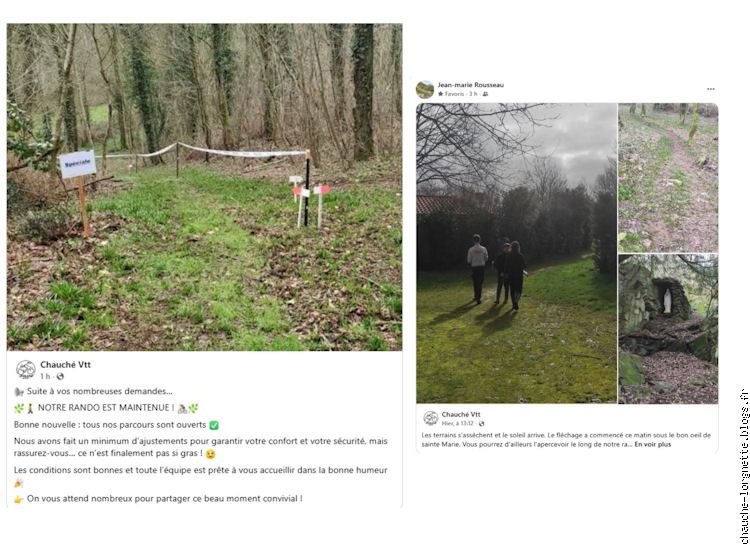Click the Favoris star icon
750x545 pixels.
441,94
